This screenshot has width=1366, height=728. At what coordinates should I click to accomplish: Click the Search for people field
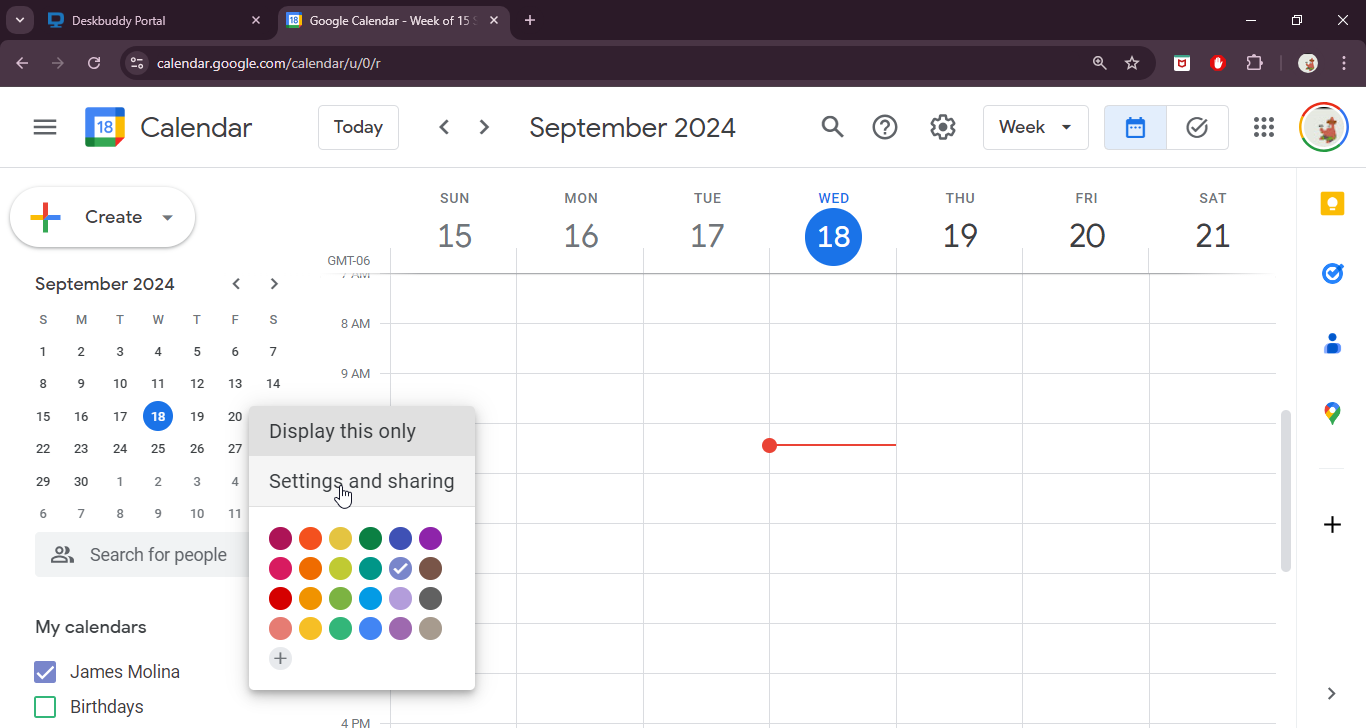coord(158,555)
